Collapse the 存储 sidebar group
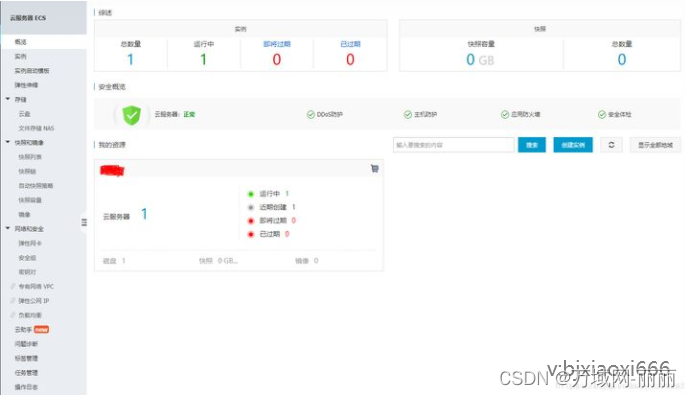 click(8, 99)
